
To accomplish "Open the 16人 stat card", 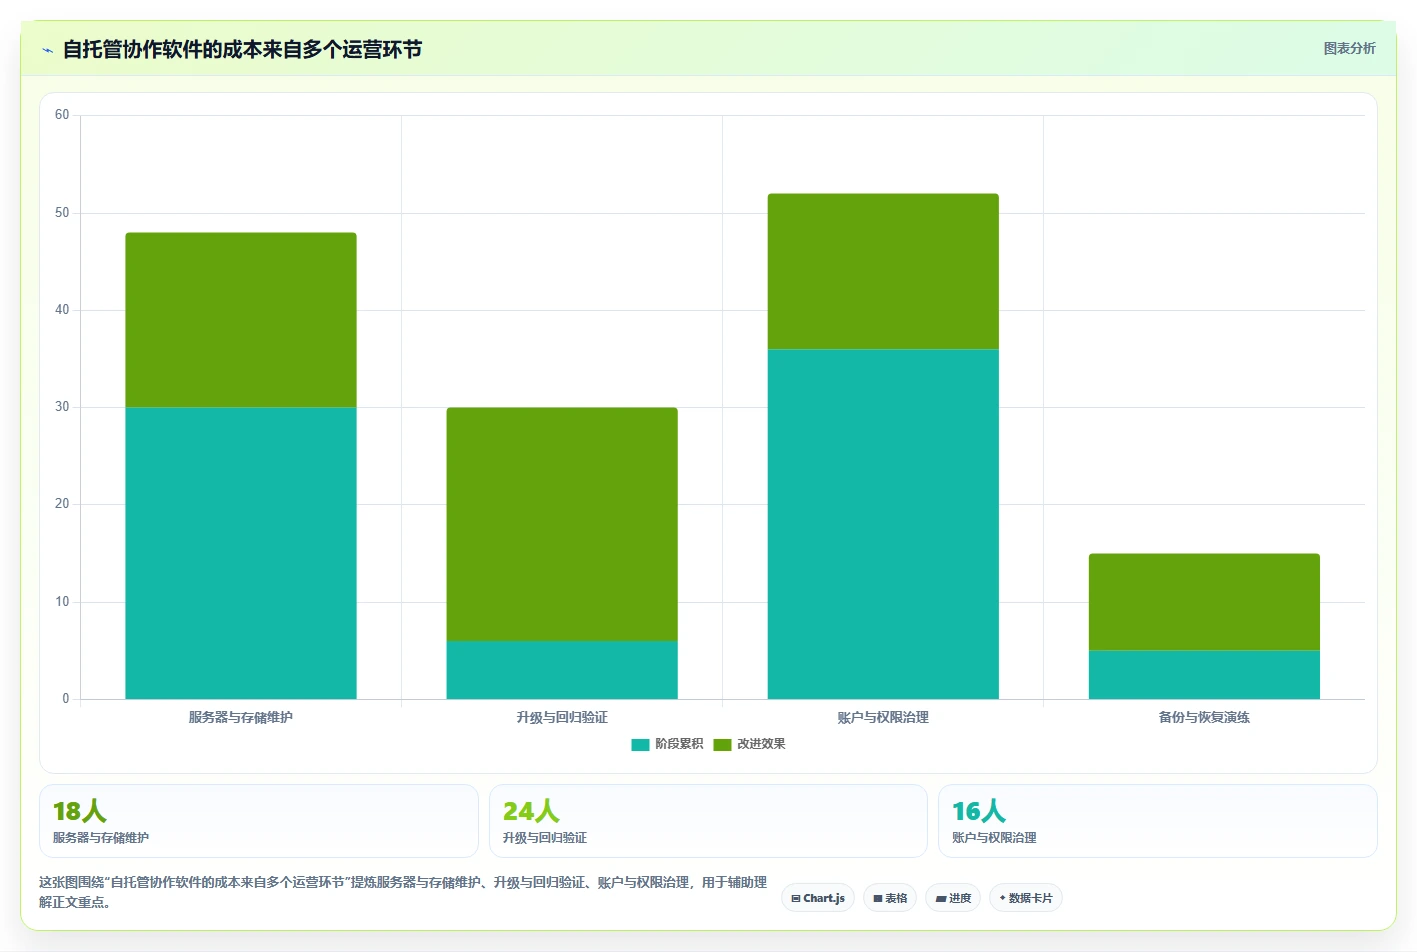I will point(1157,821).
